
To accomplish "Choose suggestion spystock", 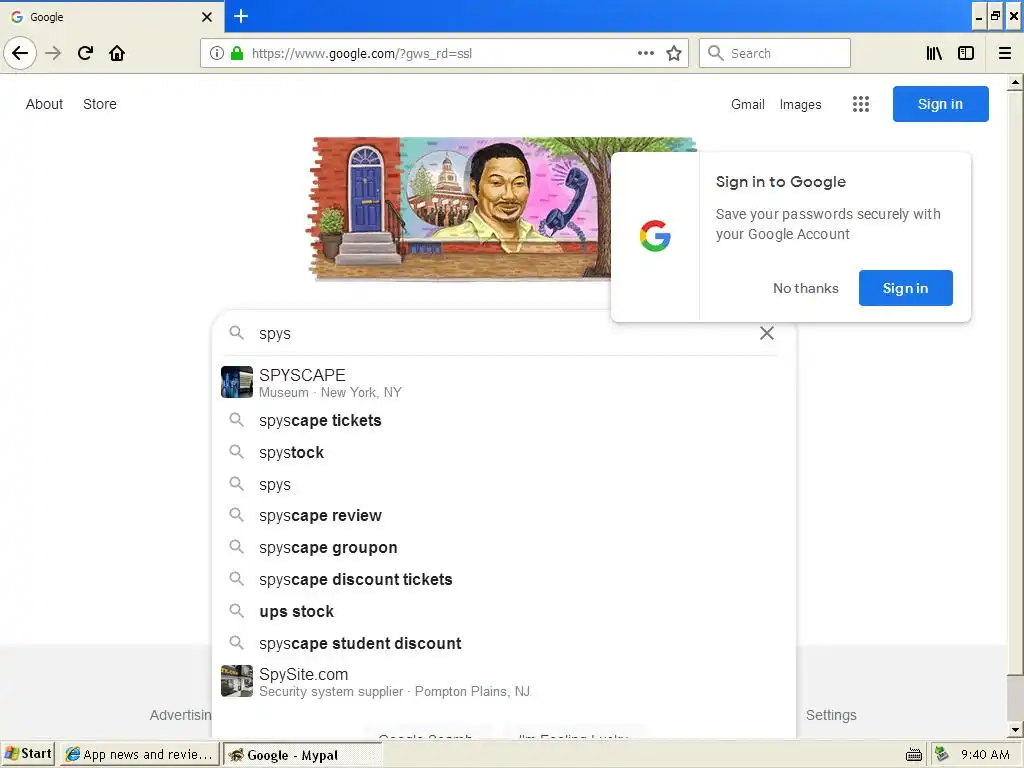I will [x=504, y=453].
